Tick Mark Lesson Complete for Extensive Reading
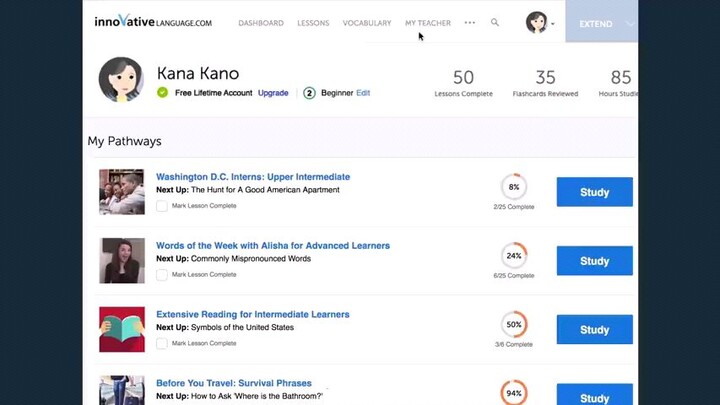The width and height of the screenshot is (720, 405). 162,343
